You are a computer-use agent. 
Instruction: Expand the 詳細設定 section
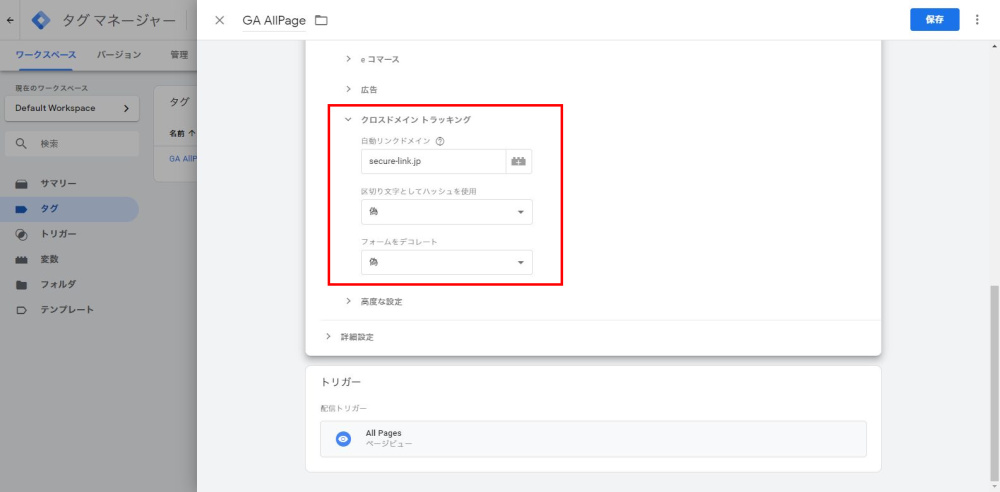(x=328, y=337)
